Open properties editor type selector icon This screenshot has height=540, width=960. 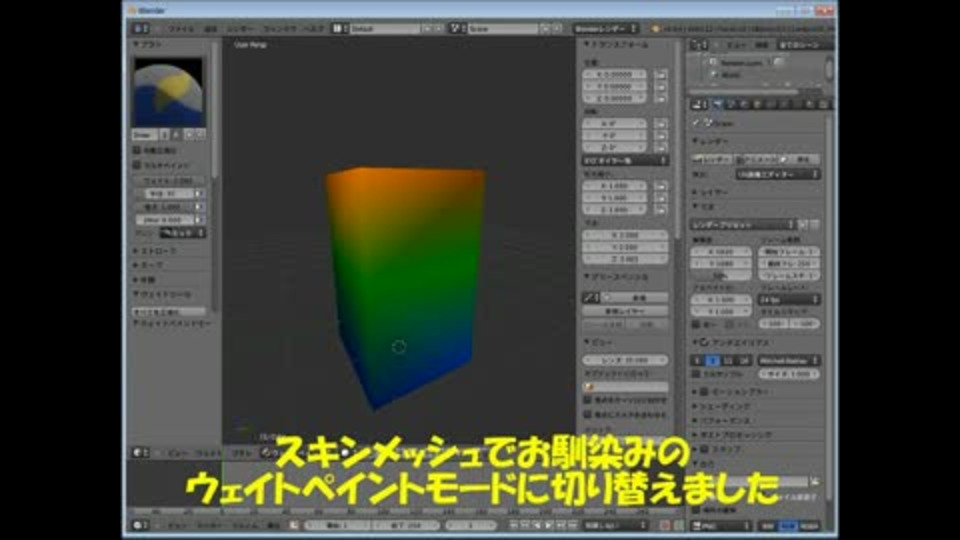[699, 105]
